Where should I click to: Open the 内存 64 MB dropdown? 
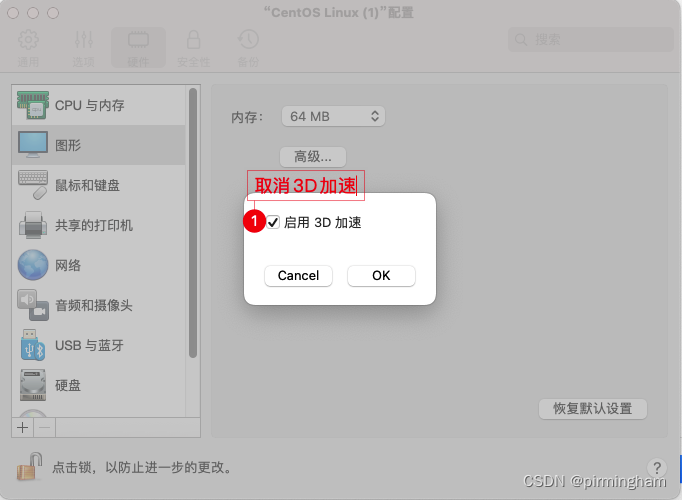pos(333,117)
